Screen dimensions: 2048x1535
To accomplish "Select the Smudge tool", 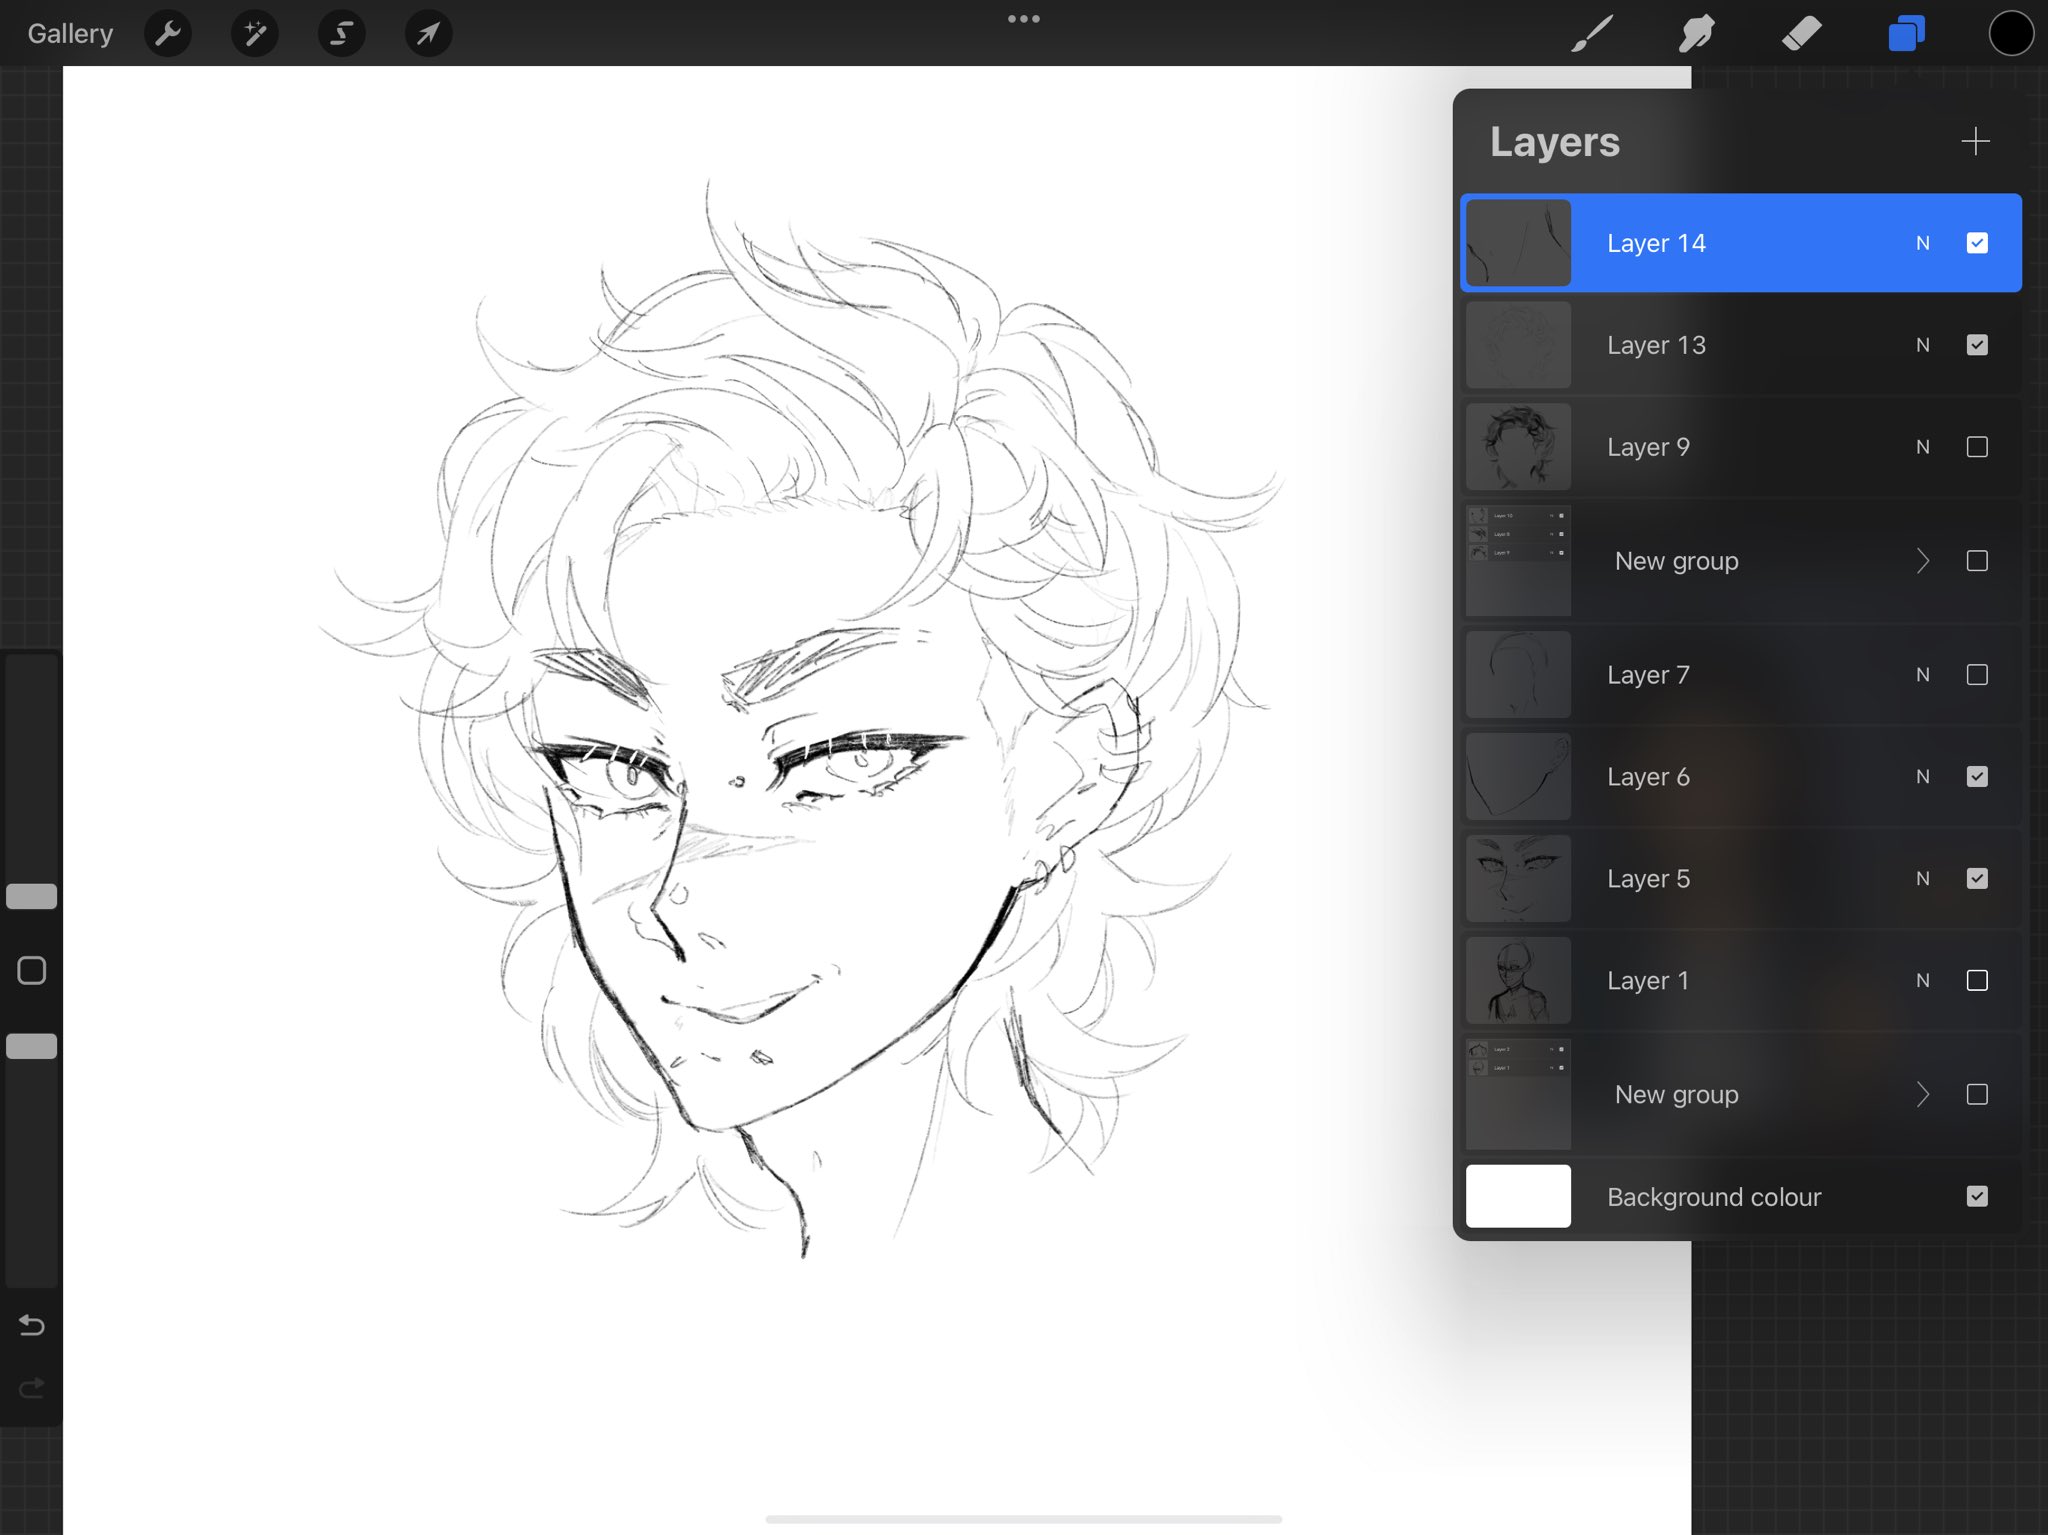I will [1697, 34].
